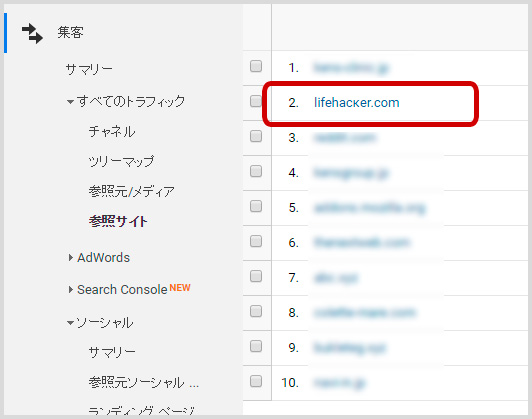Check the checkbox for row 6
This screenshot has width=532, height=419.
256,241
